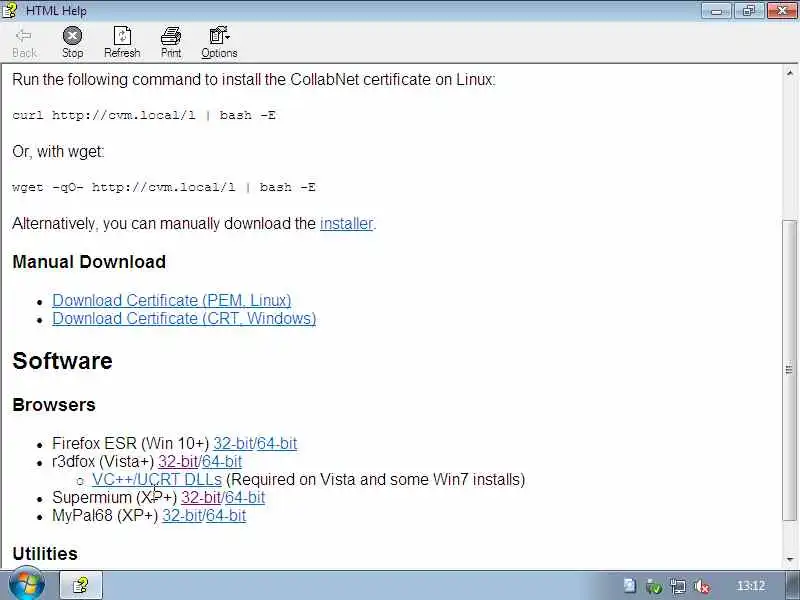The width and height of the screenshot is (800, 600).
Task: Click the Manual Download heading
Action: point(89,262)
